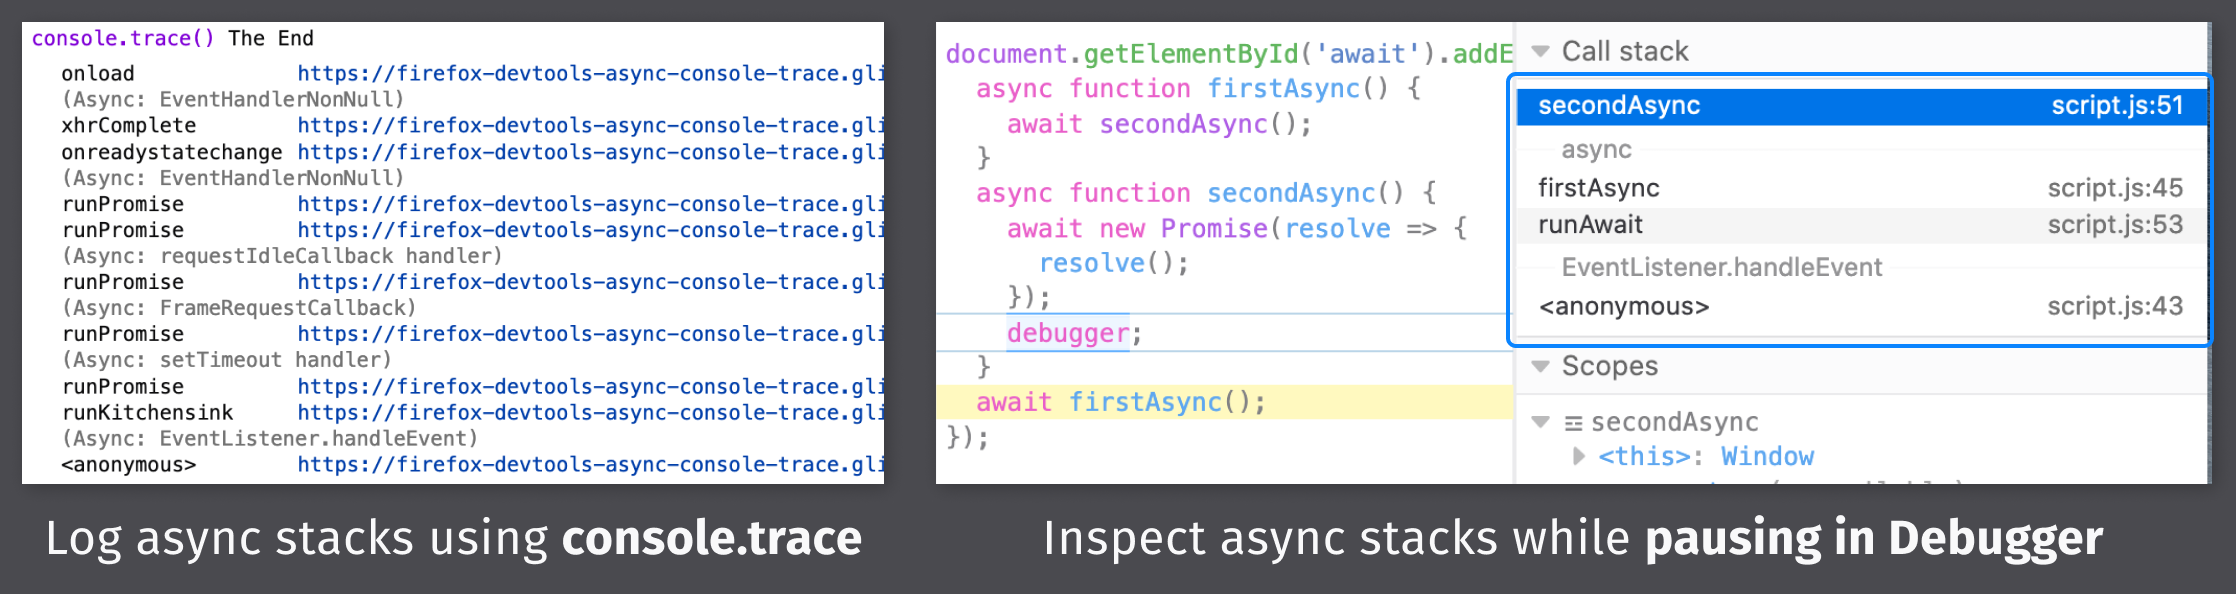2236x594 pixels.
Task: Click the xhrComplete function name in trace
Action: coord(129,126)
